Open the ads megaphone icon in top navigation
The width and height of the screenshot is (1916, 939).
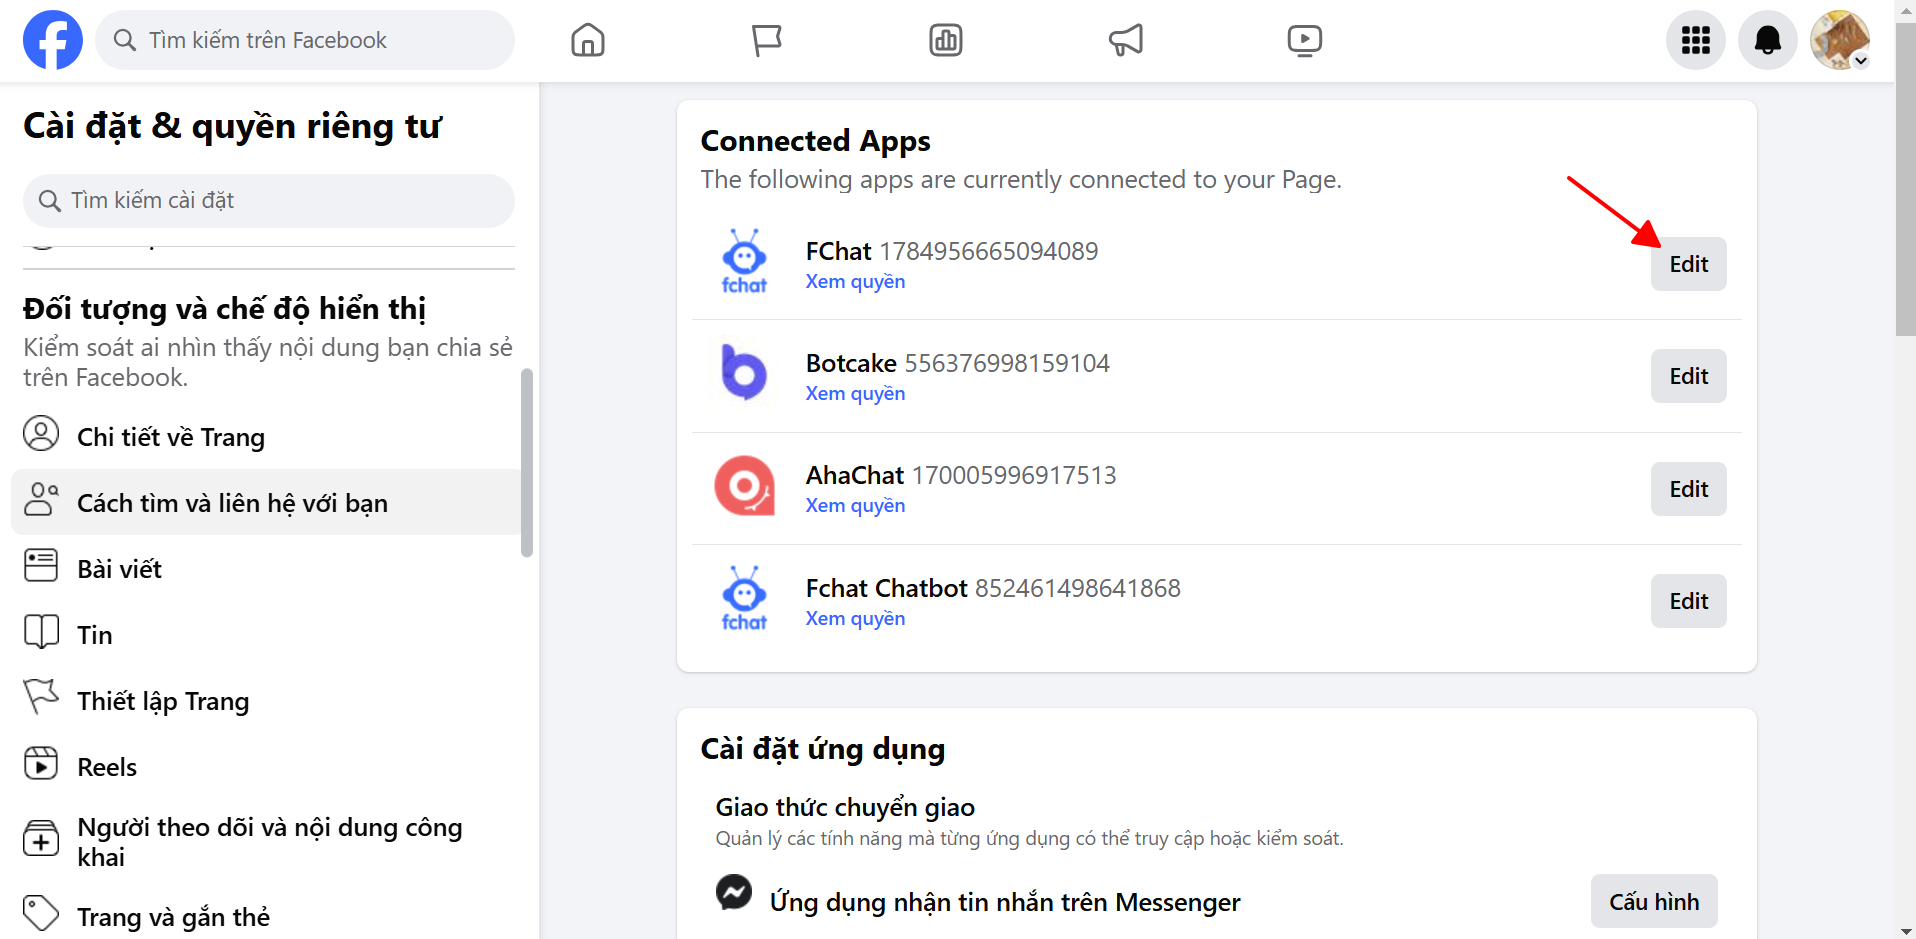1126,40
